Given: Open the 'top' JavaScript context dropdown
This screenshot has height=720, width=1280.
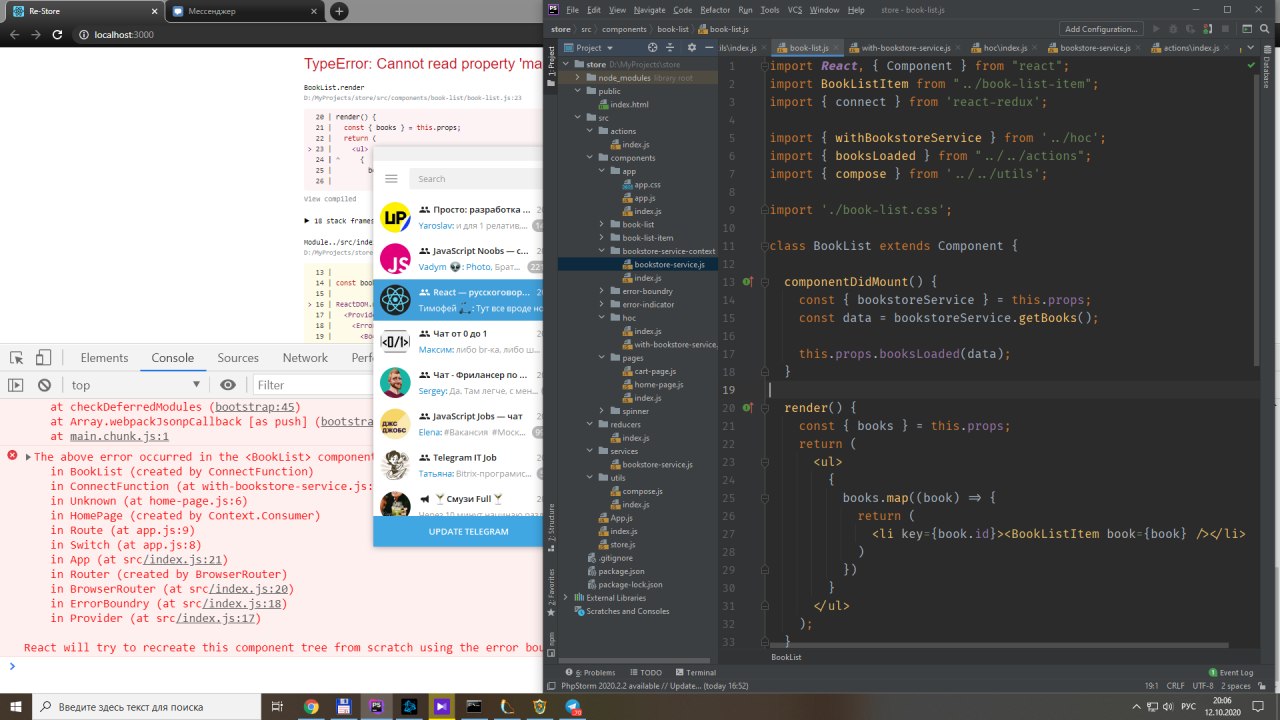Looking at the screenshot, I should click(135, 385).
